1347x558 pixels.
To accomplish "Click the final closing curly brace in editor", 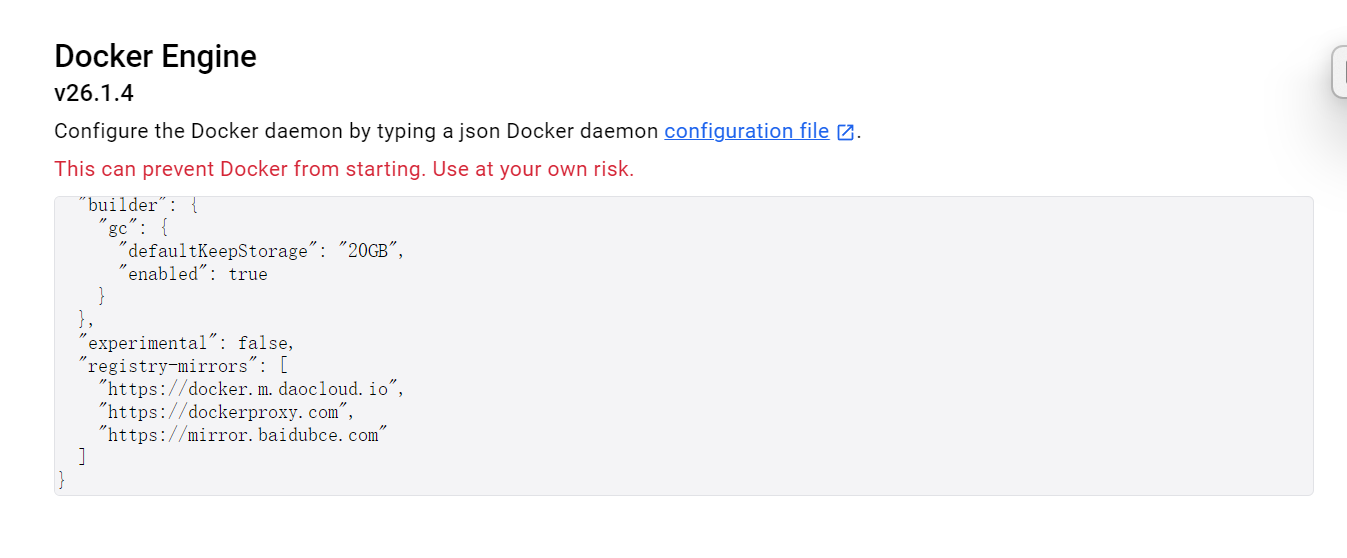I will pyautogui.click(x=62, y=481).
